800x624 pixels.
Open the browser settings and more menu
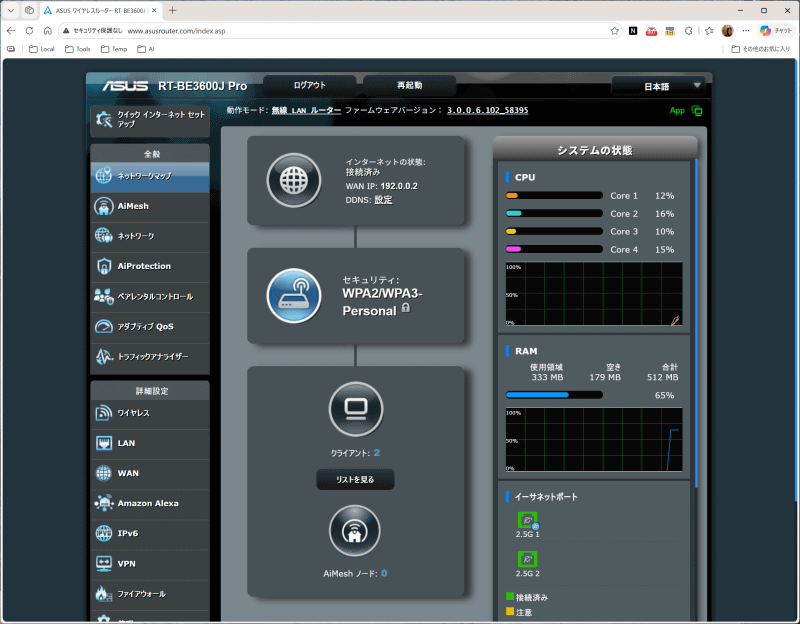[746, 31]
